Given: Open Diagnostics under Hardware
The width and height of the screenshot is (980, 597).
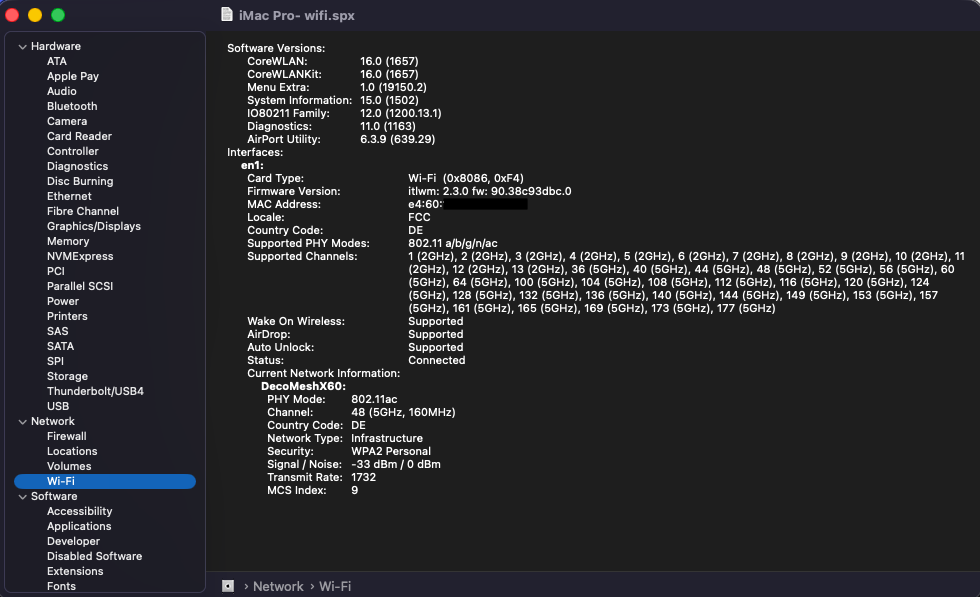Looking at the screenshot, I should point(78,166).
